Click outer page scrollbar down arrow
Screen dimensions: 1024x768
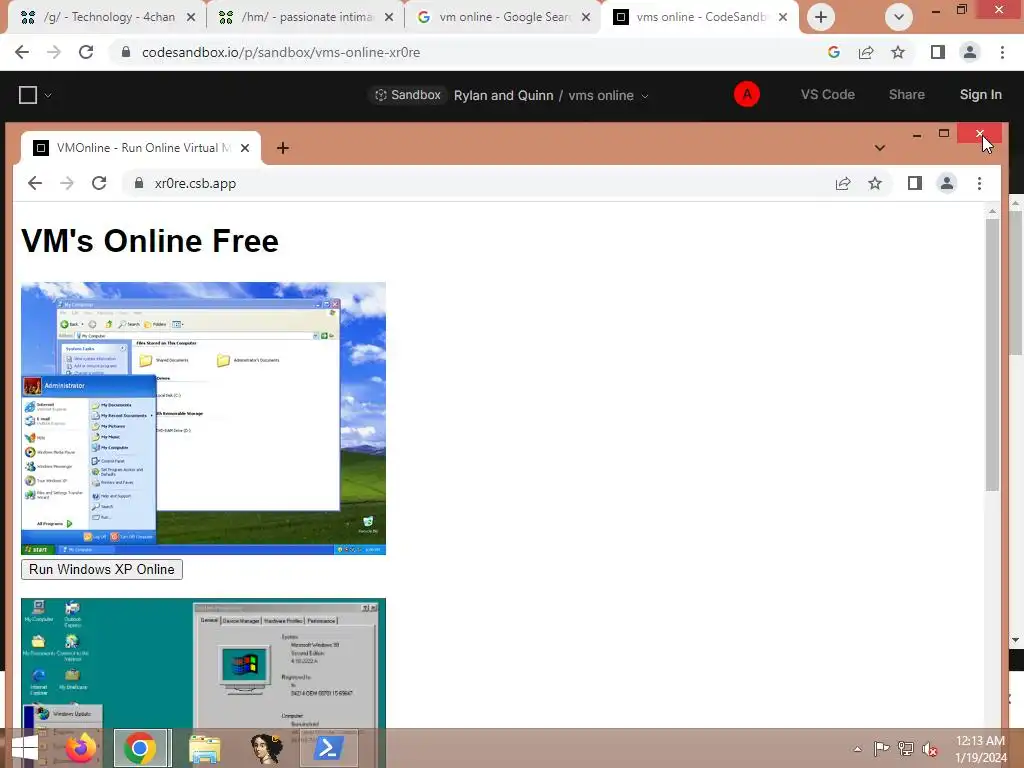tap(1016, 640)
